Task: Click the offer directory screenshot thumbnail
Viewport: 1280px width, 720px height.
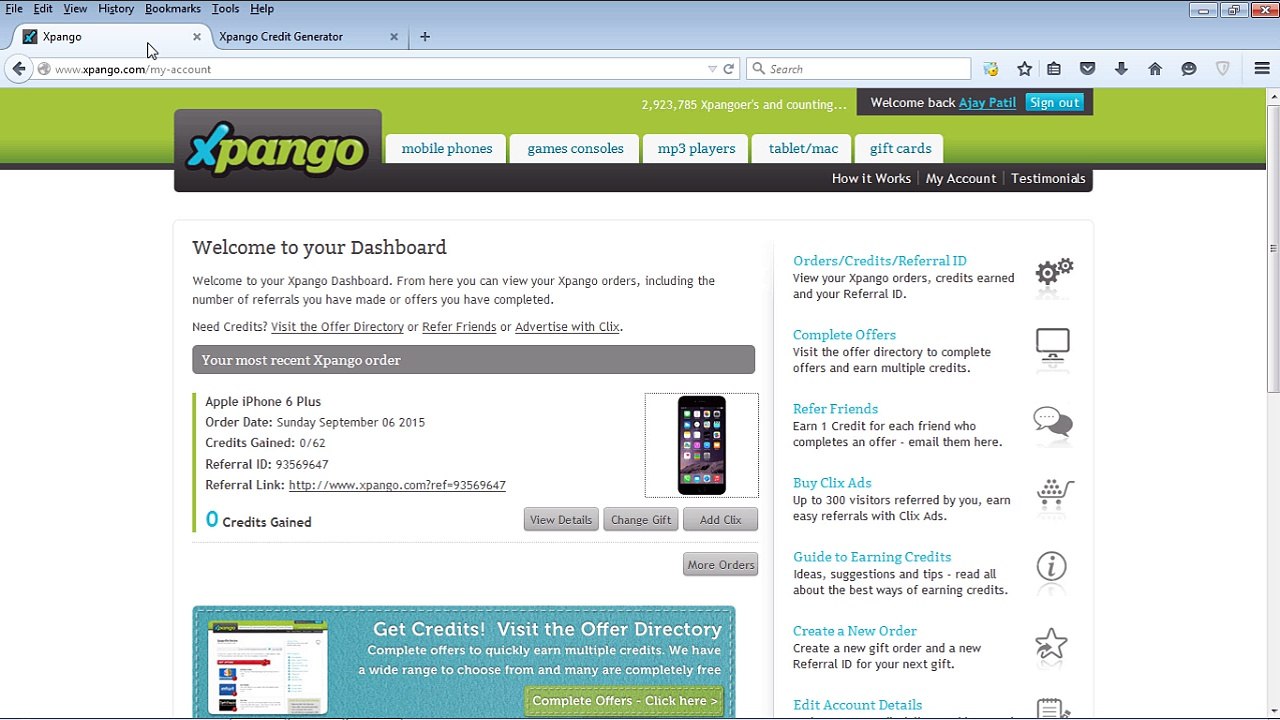Action: pyautogui.click(x=267, y=667)
